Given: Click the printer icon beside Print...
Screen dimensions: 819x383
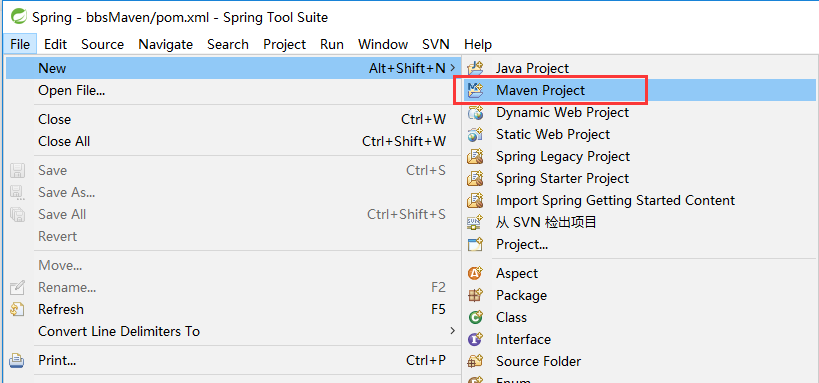Looking at the screenshot, I should 18,360.
